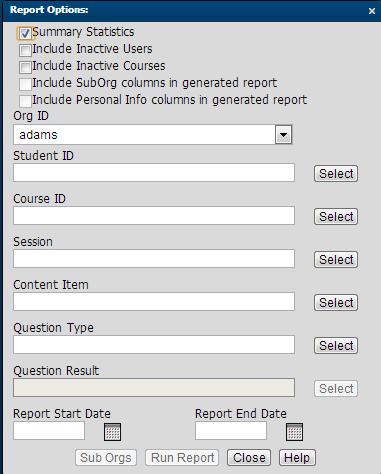381x474 pixels.
Task: Enable Include Inactive Users checkbox
Action: pos(25,50)
